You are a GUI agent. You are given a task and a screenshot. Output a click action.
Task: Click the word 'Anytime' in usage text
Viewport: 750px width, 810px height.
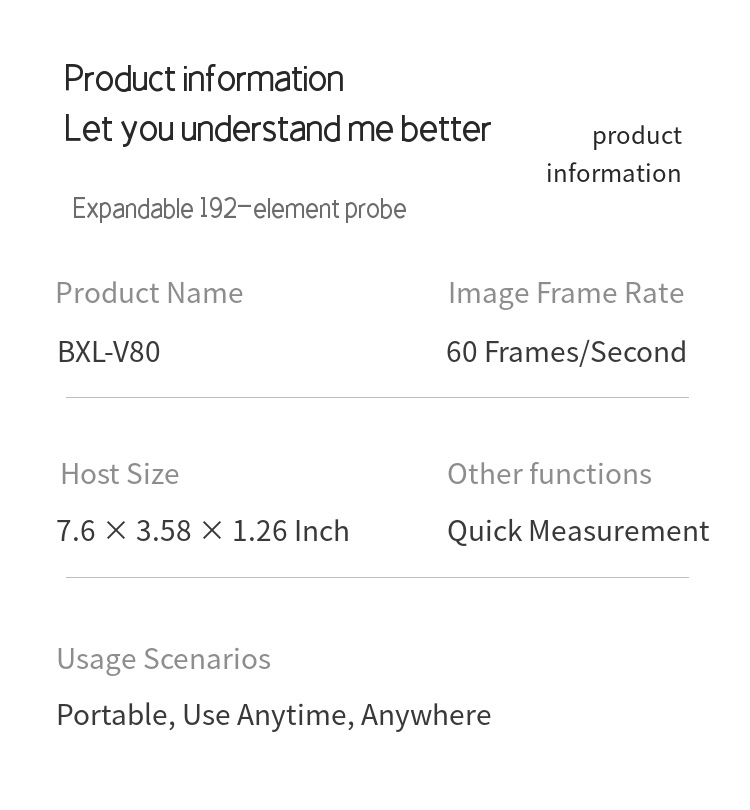point(293,715)
